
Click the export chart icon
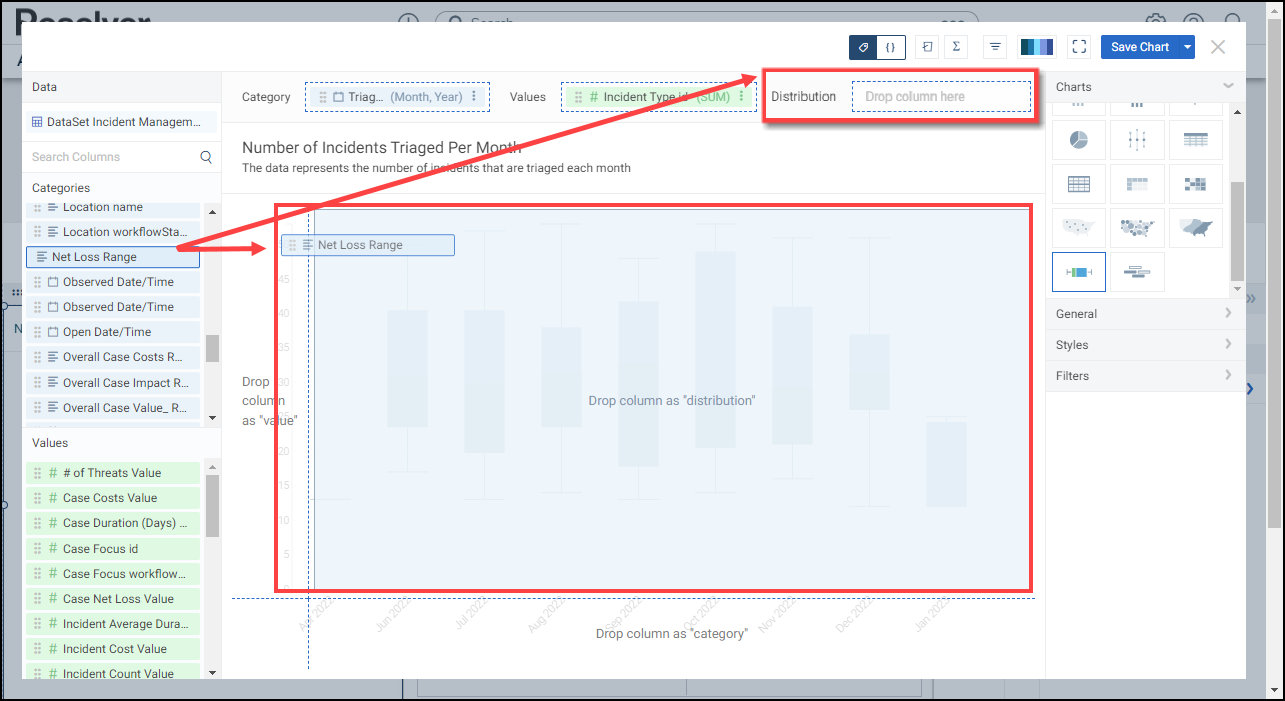pyautogui.click(x=927, y=47)
